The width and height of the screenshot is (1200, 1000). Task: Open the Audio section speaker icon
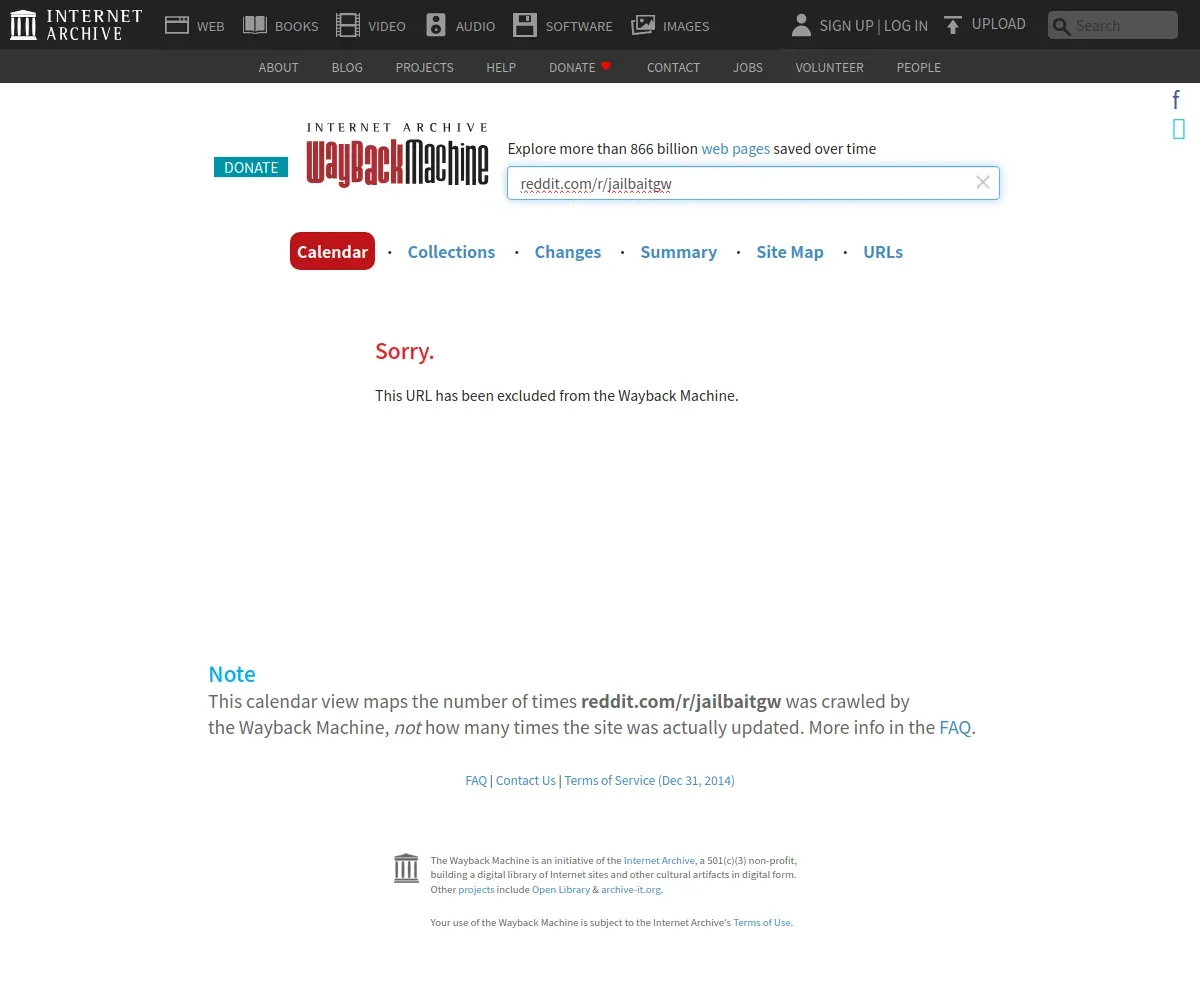(x=436, y=25)
